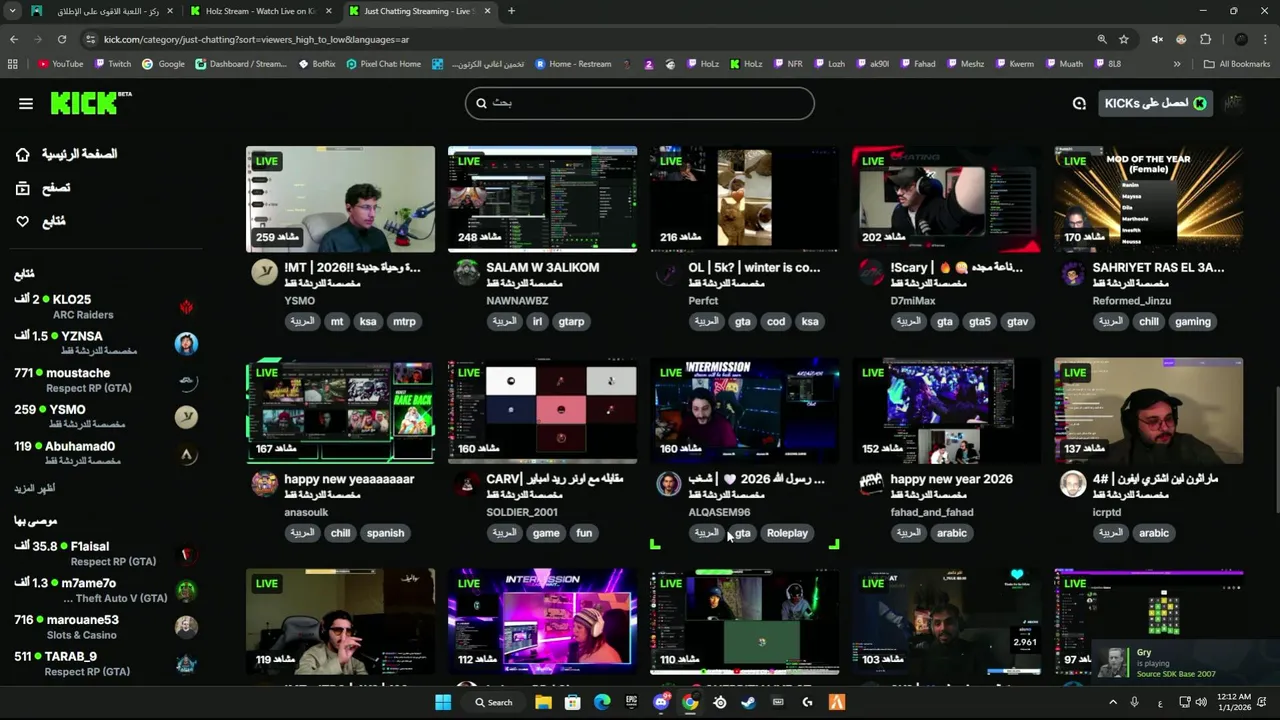
Task: Click the YSMO avatar under the stream card
Action: tap(264, 273)
